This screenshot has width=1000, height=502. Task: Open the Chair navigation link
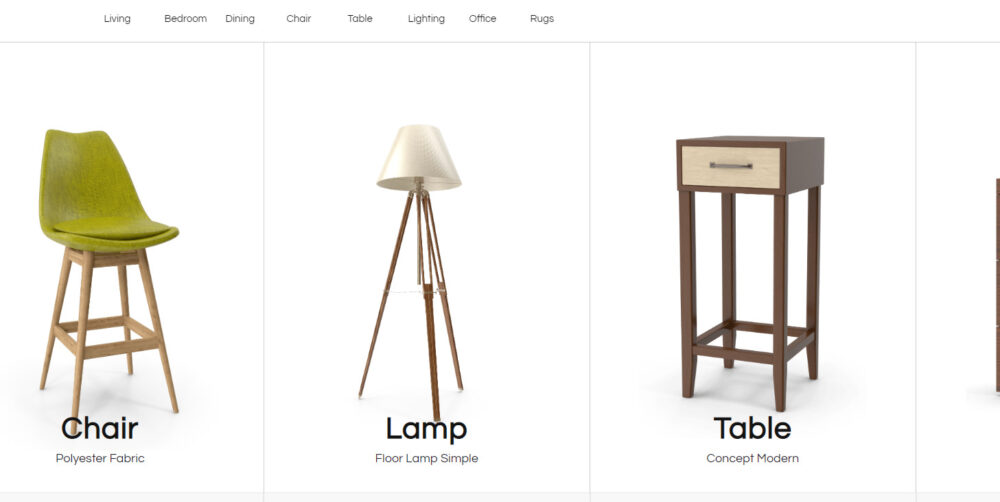(298, 19)
